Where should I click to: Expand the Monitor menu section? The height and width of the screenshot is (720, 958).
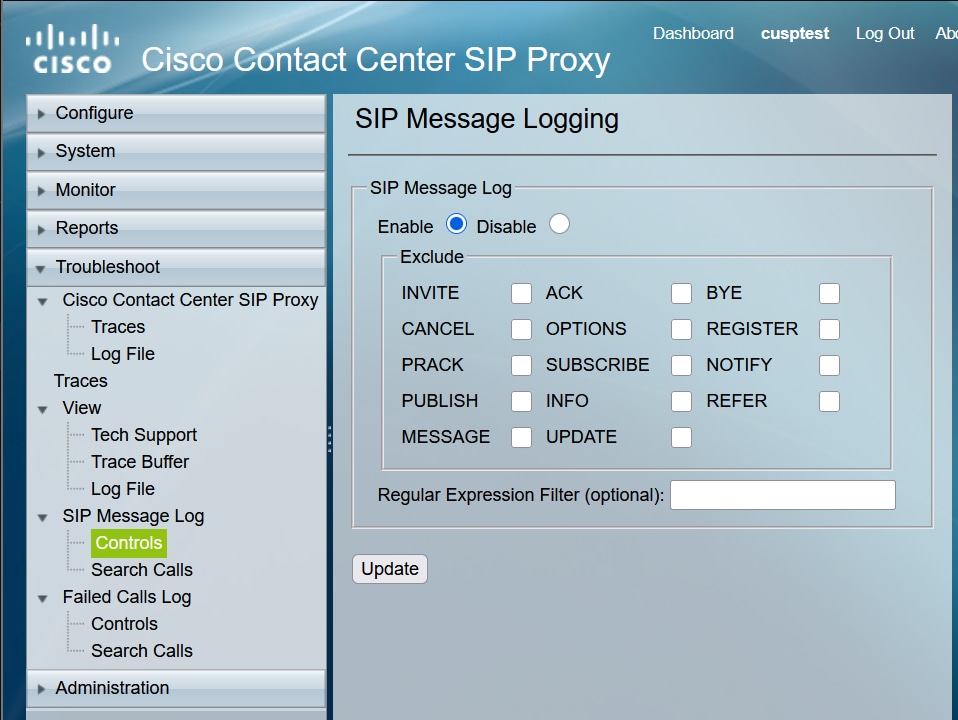[x=176, y=190]
